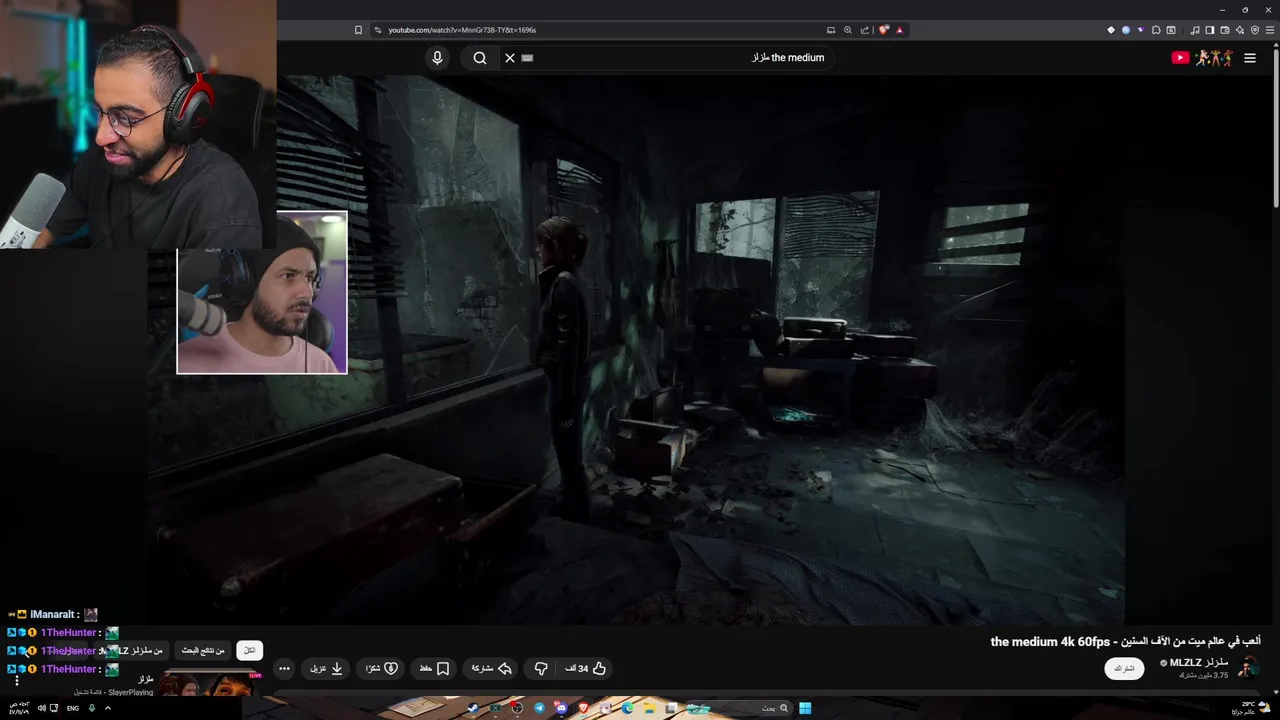Open the ملزلز MLZLZ channel name link

(1198, 663)
